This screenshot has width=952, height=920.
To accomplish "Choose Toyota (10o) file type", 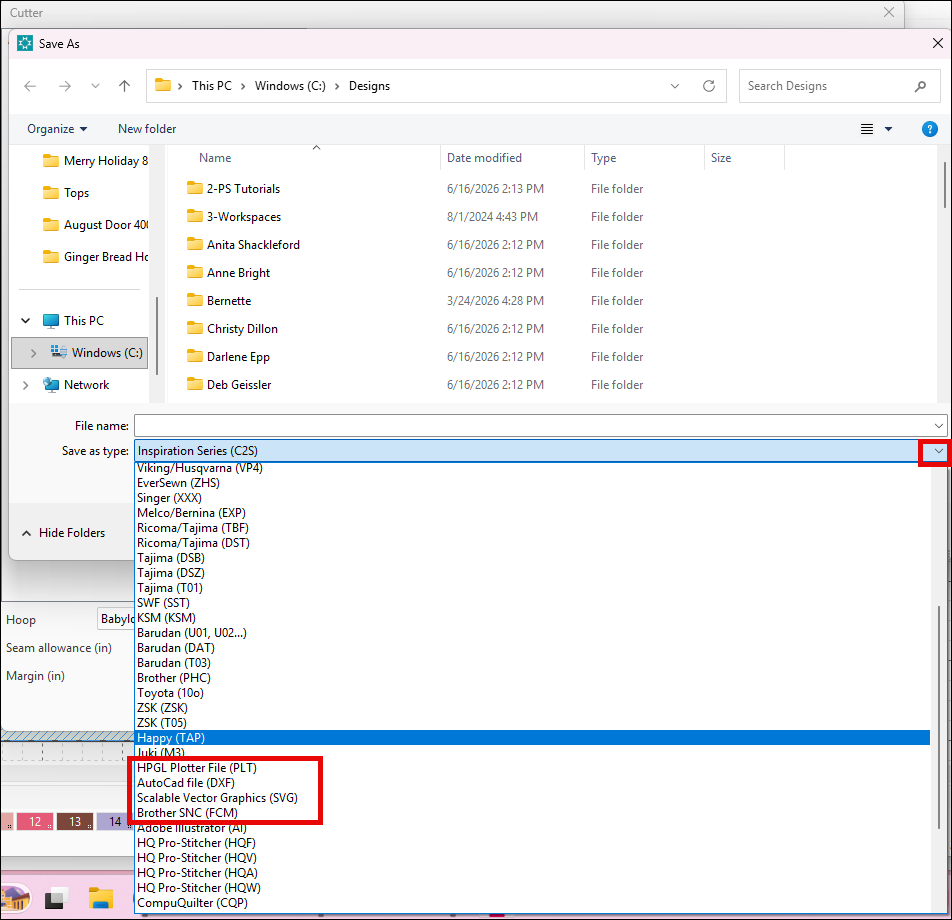I will [x=170, y=693].
